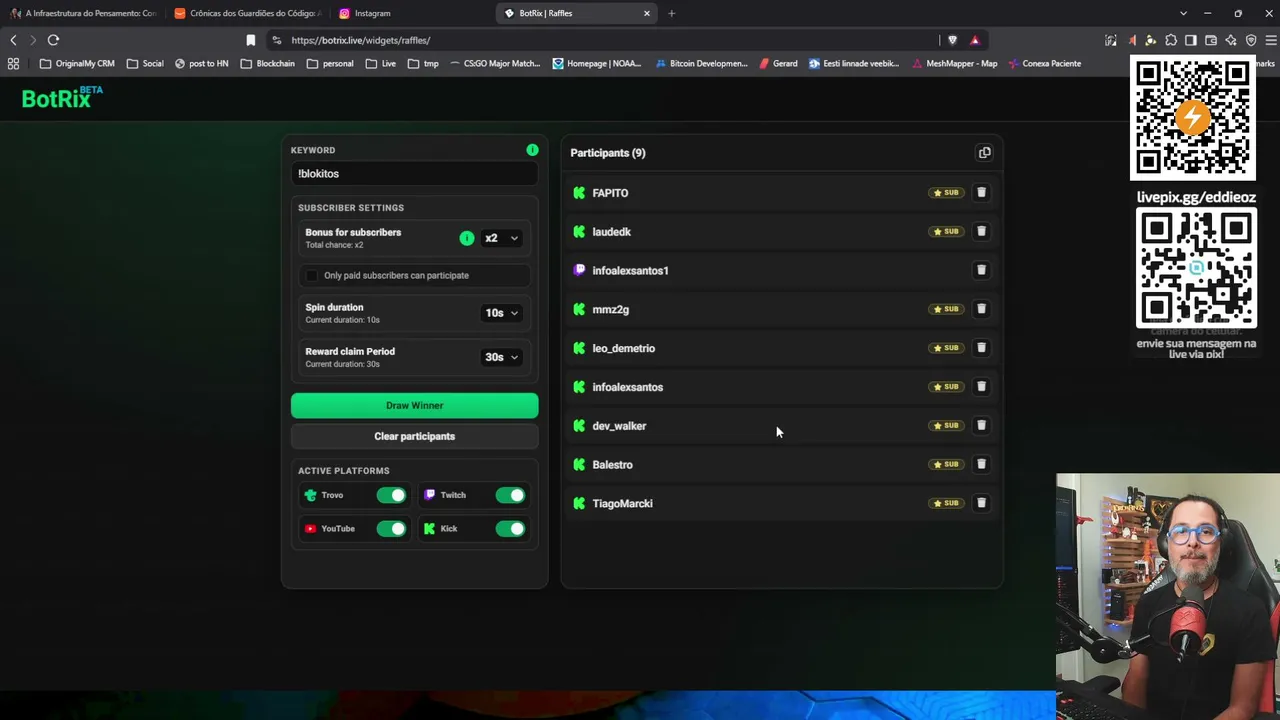Select the BotRix | Raffles tab

pos(576,13)
